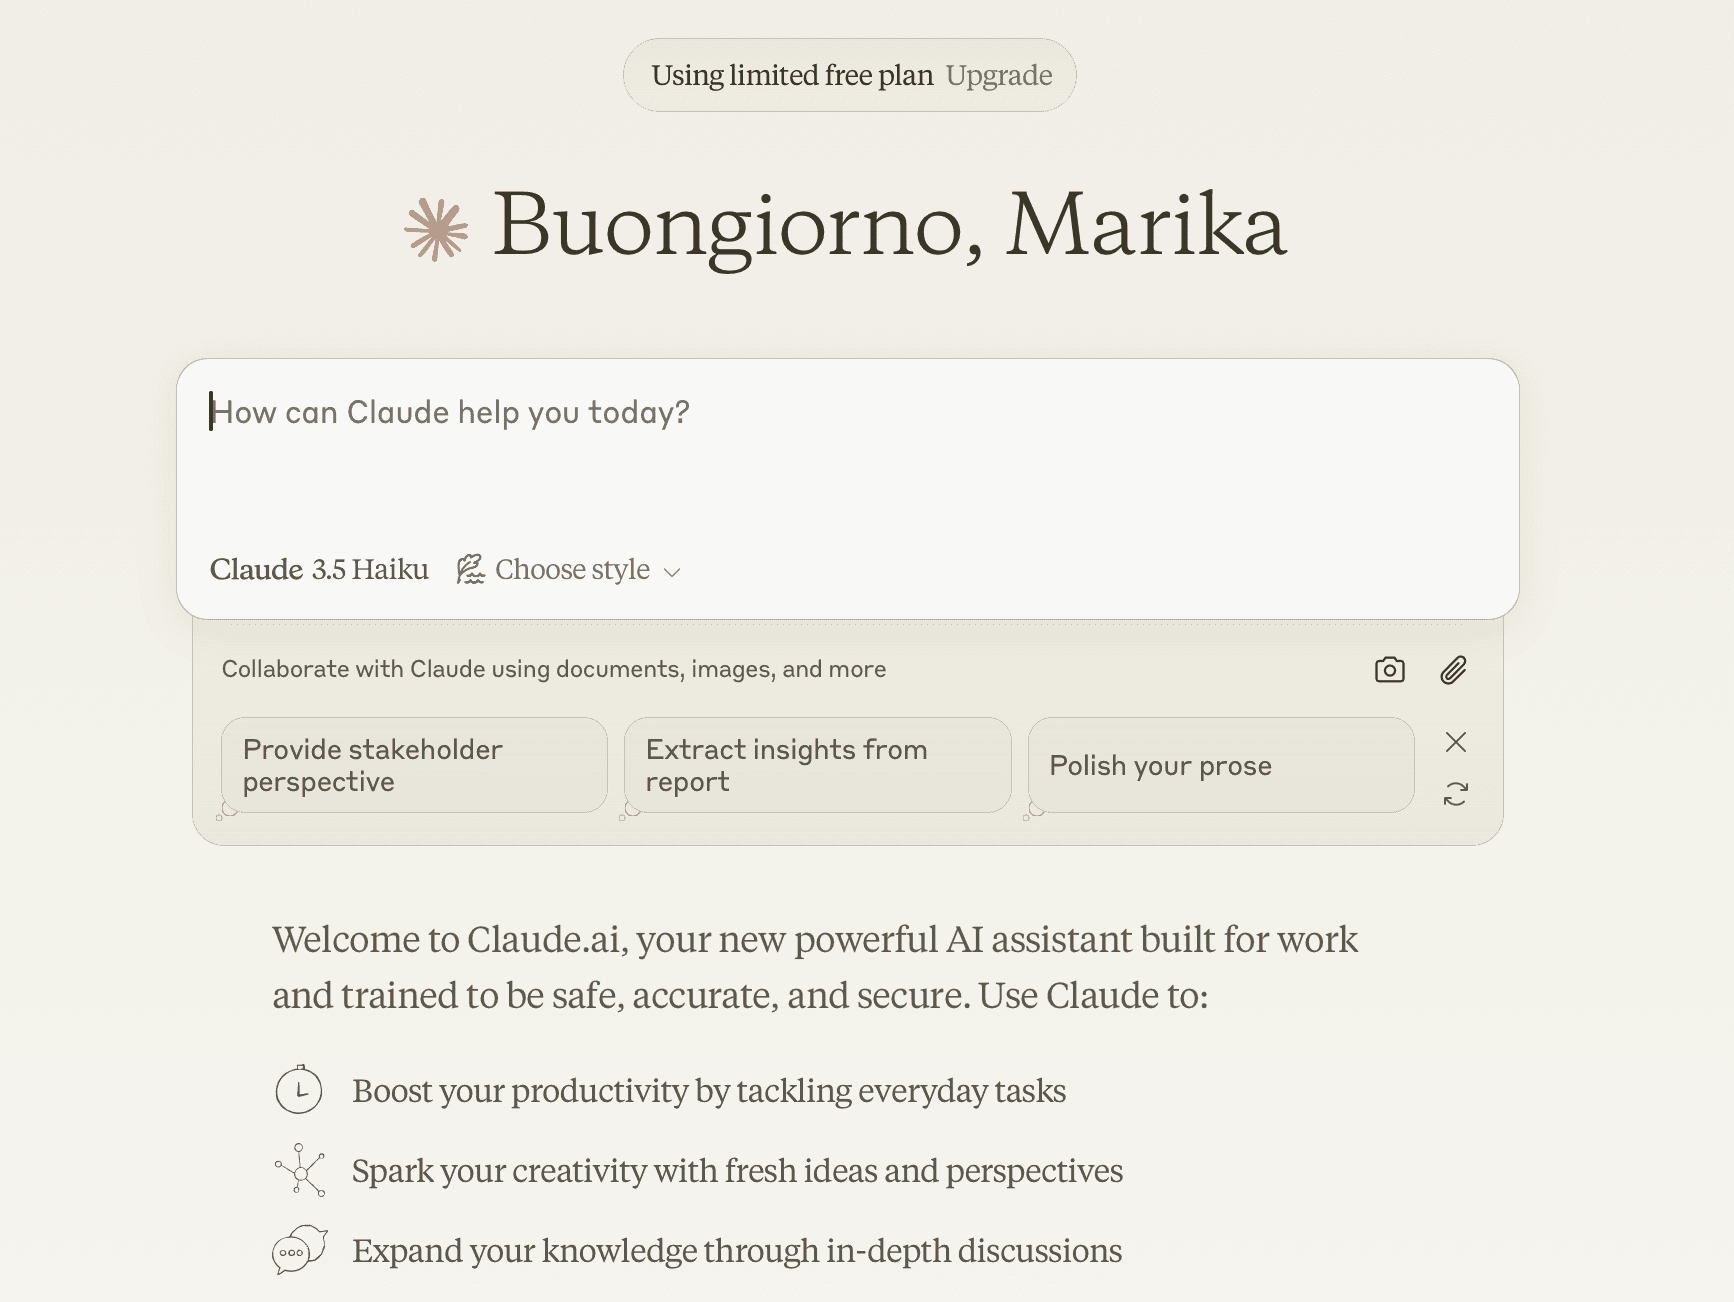Open the Choose style dropdown
Screen dimensions: 1734x1302
point(568,570)
